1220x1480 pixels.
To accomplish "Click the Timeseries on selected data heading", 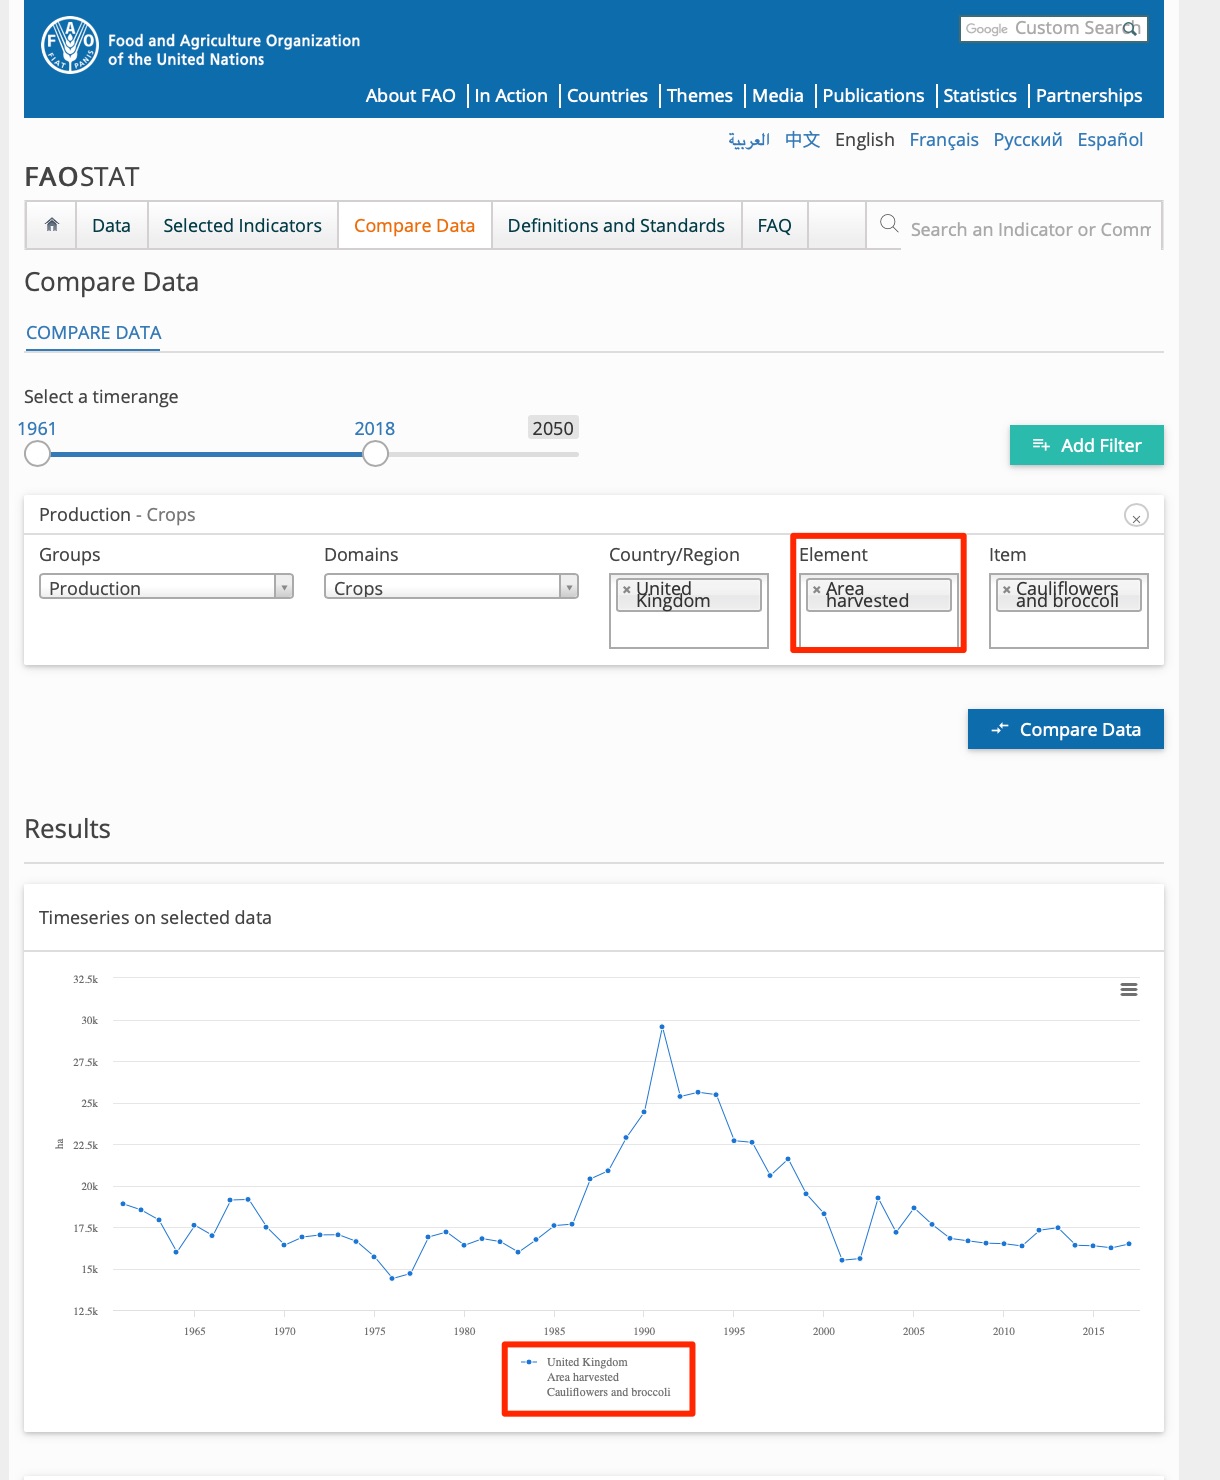I will [x=155, y=917].
